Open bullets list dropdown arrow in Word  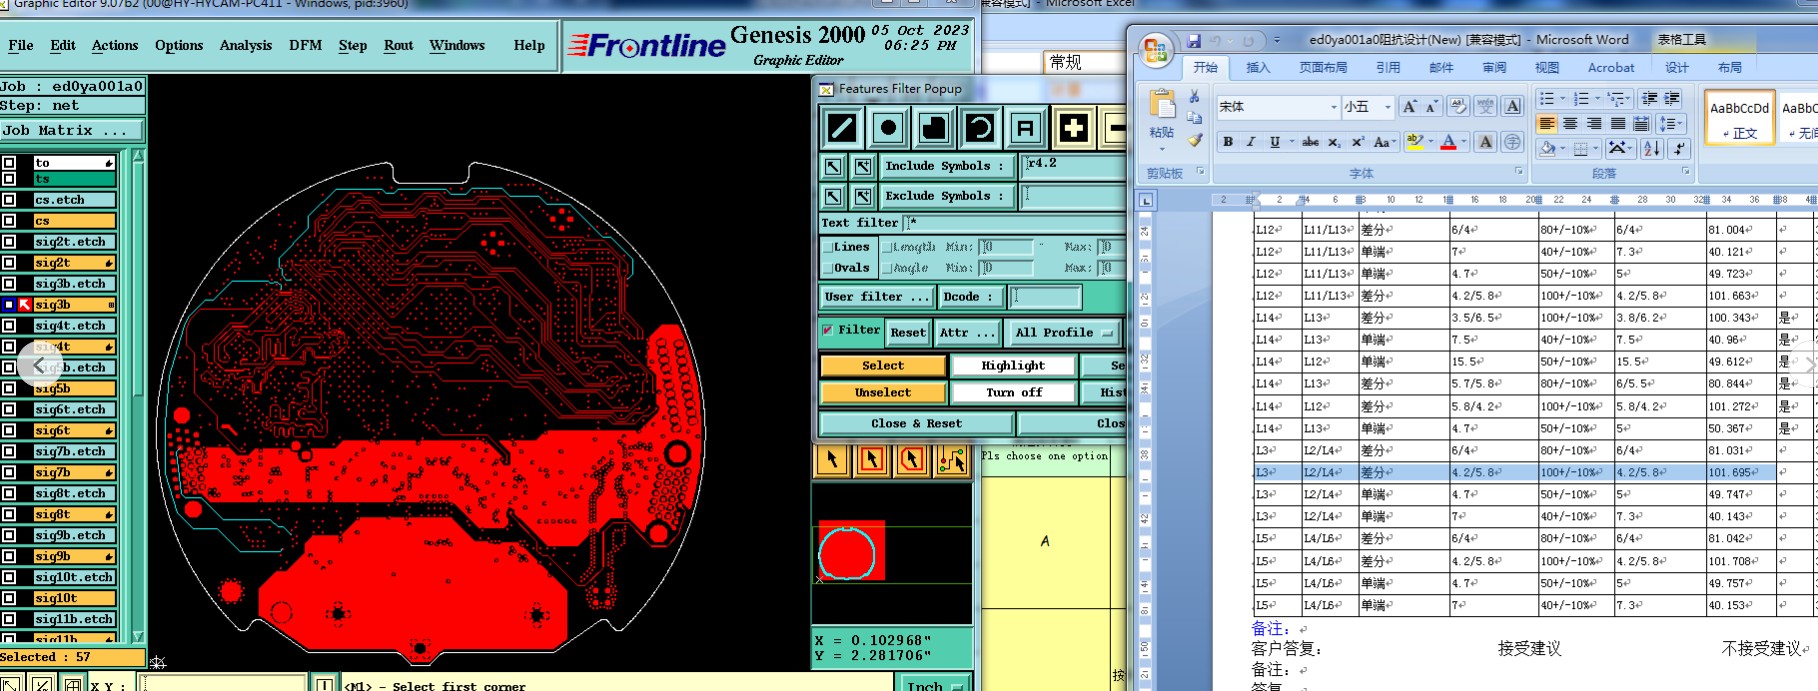point(1563,98)
